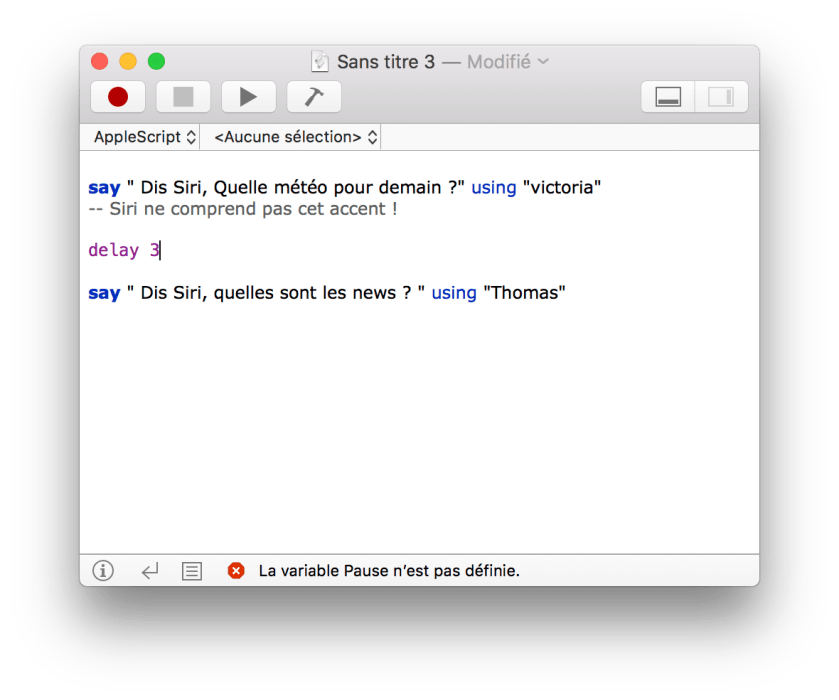The image size is (839, 700).
Task: Open the log list icon in bottom bar
Action: pyautogui.click(x=192, y=571)
